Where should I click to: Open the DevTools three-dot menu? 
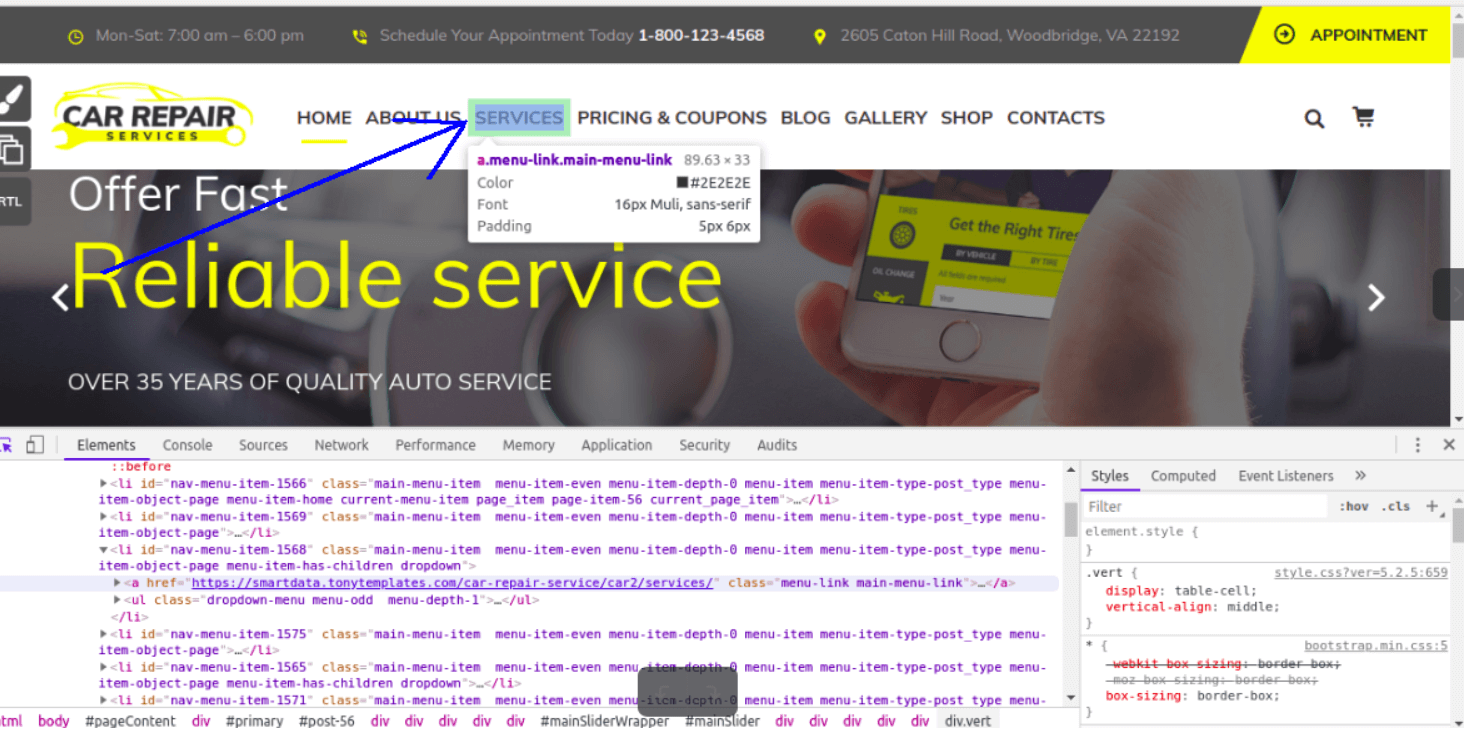pyautogui.click(x=1417, y=445)
